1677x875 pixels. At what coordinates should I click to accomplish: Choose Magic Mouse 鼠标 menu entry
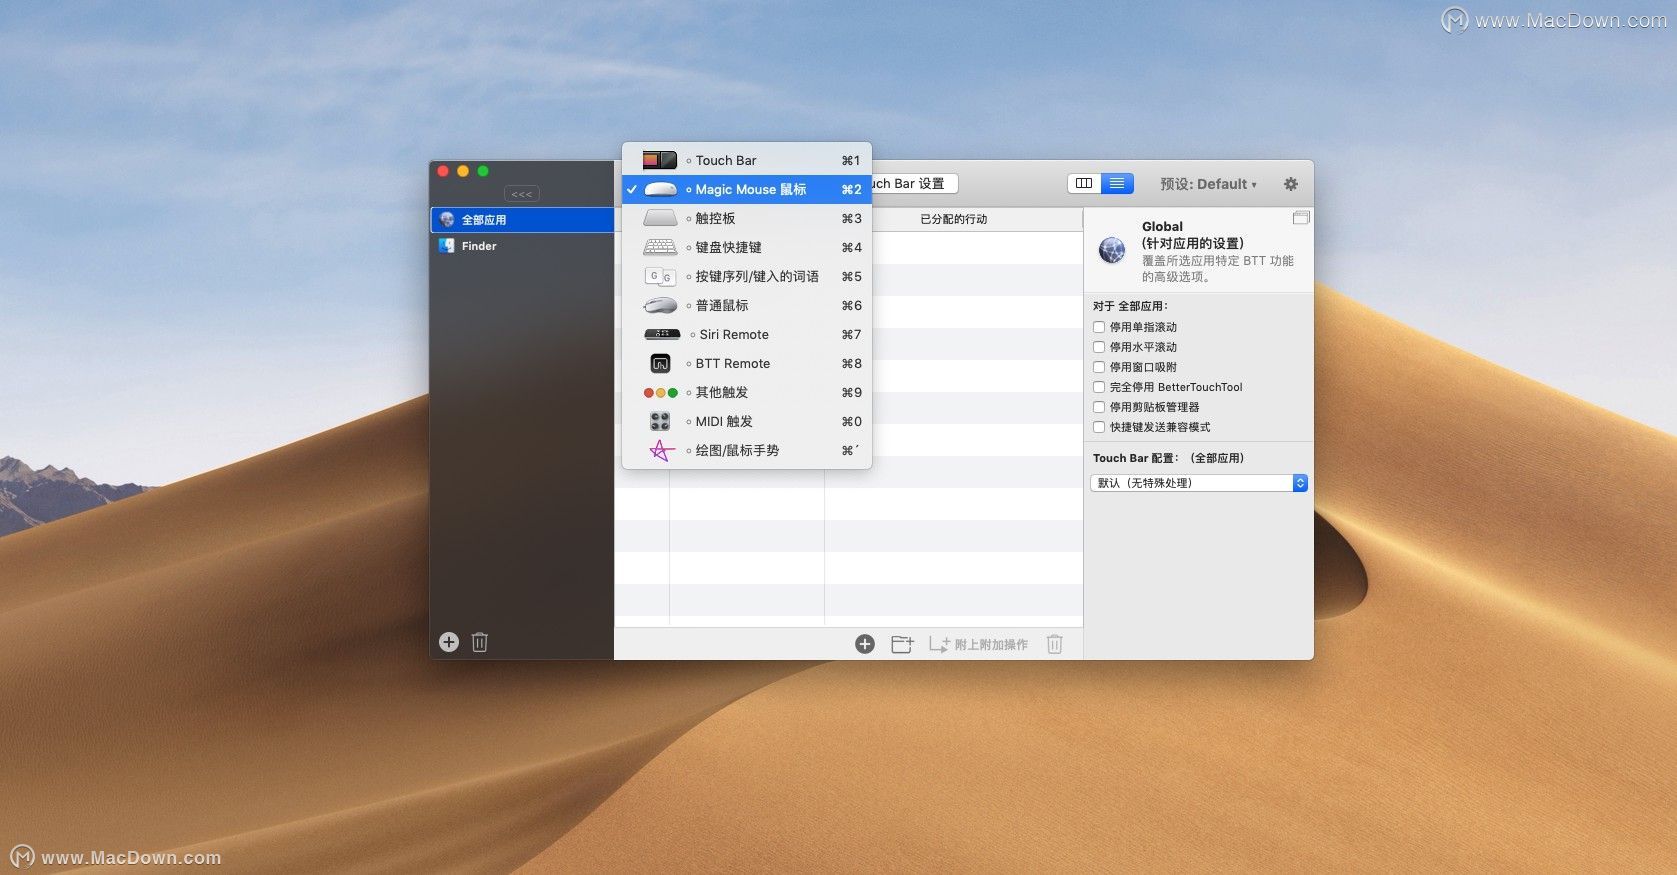coord(747,189)
